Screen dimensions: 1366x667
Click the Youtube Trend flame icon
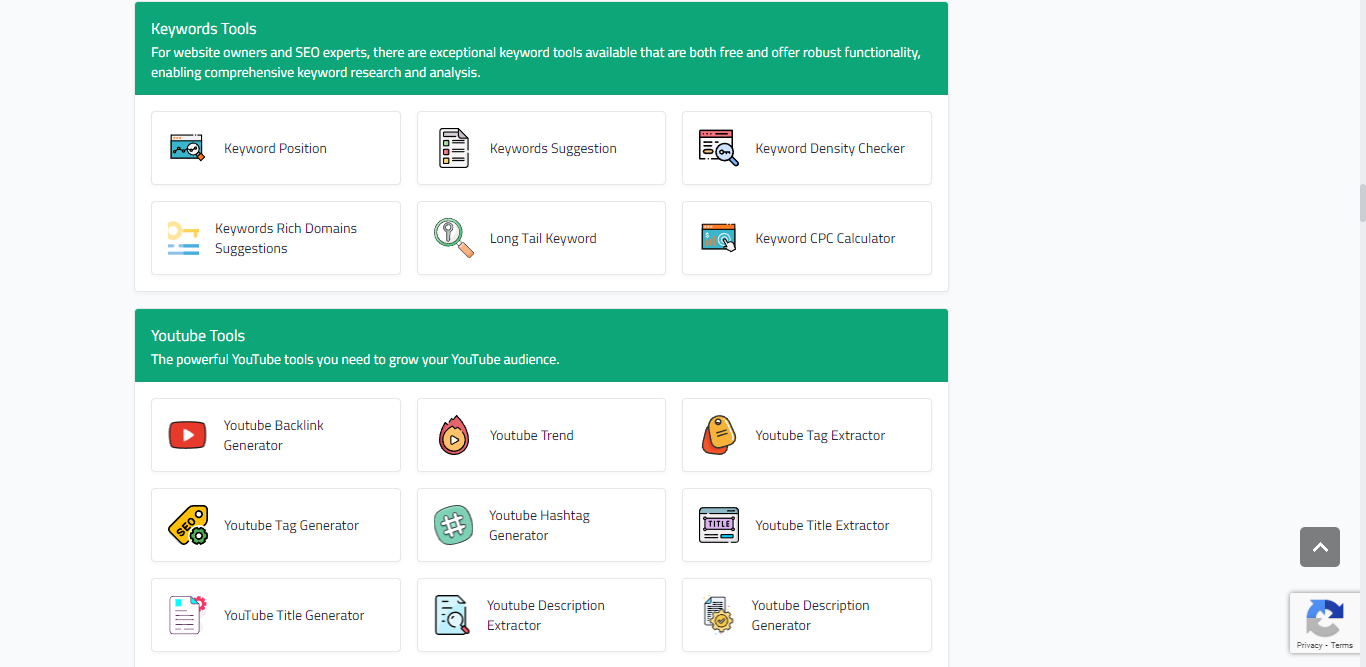pos(454,435)
